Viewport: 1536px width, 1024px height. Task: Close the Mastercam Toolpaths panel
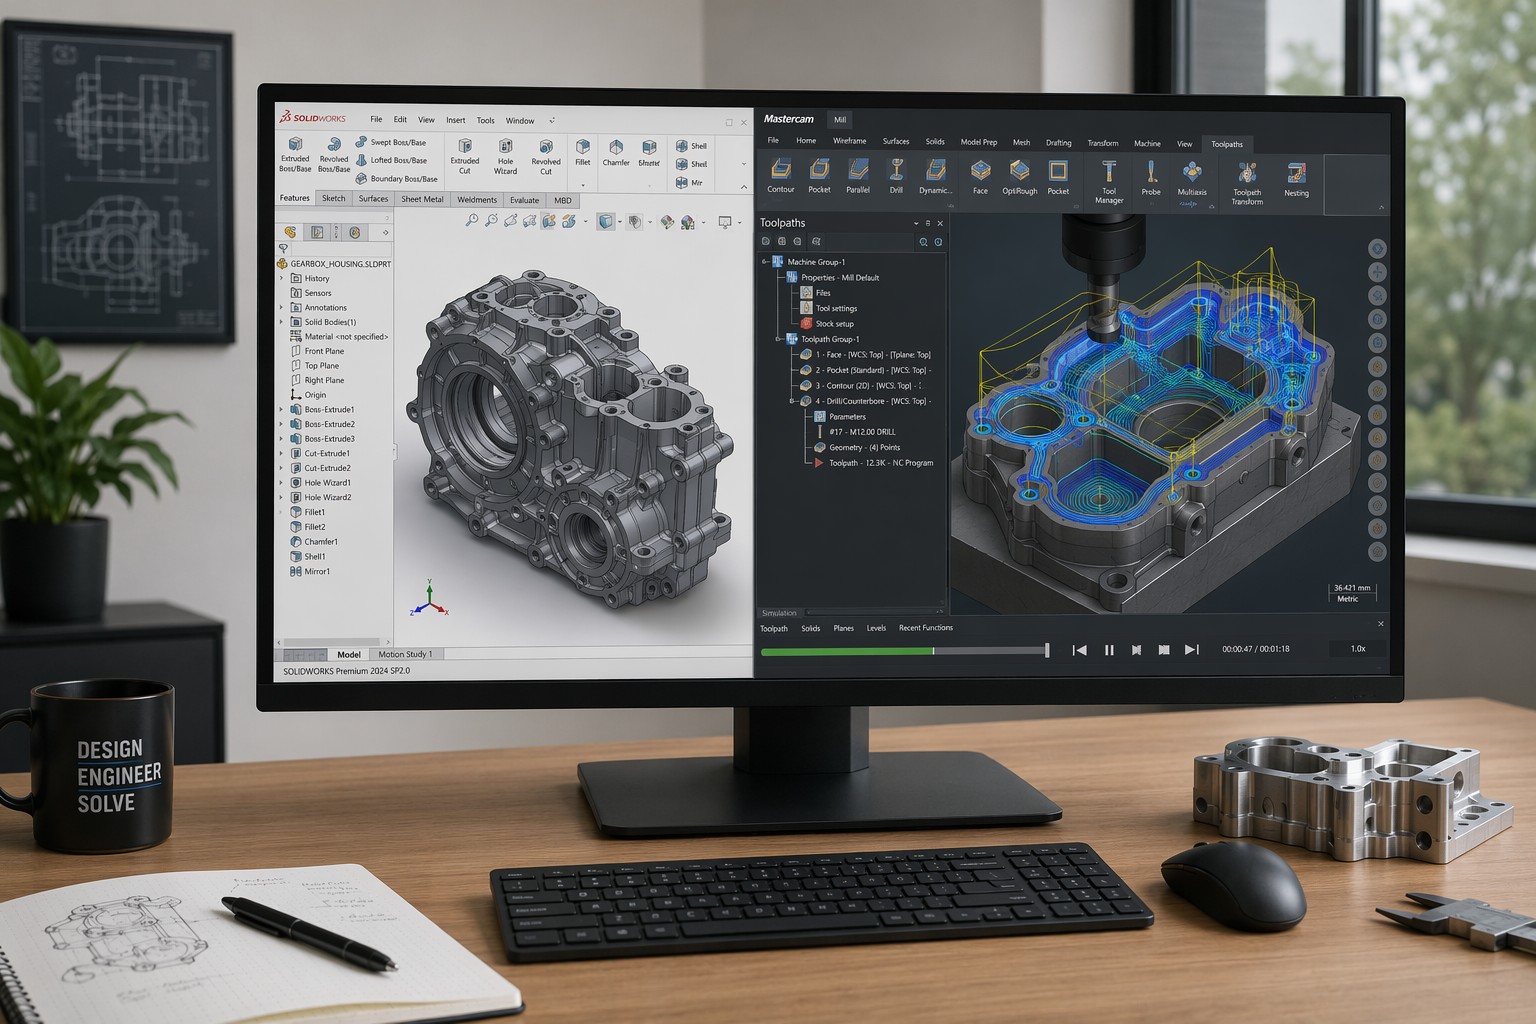point(940,224)
